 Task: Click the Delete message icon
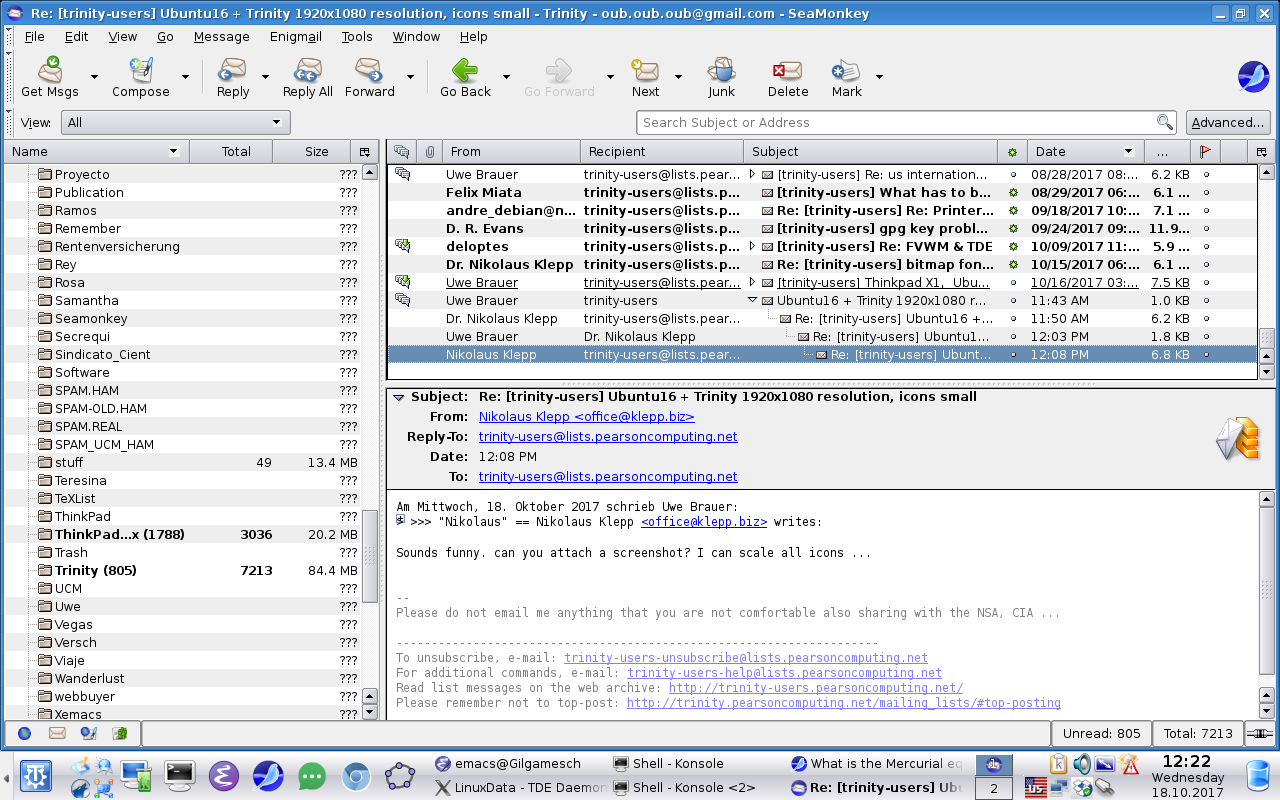(787, 70)
